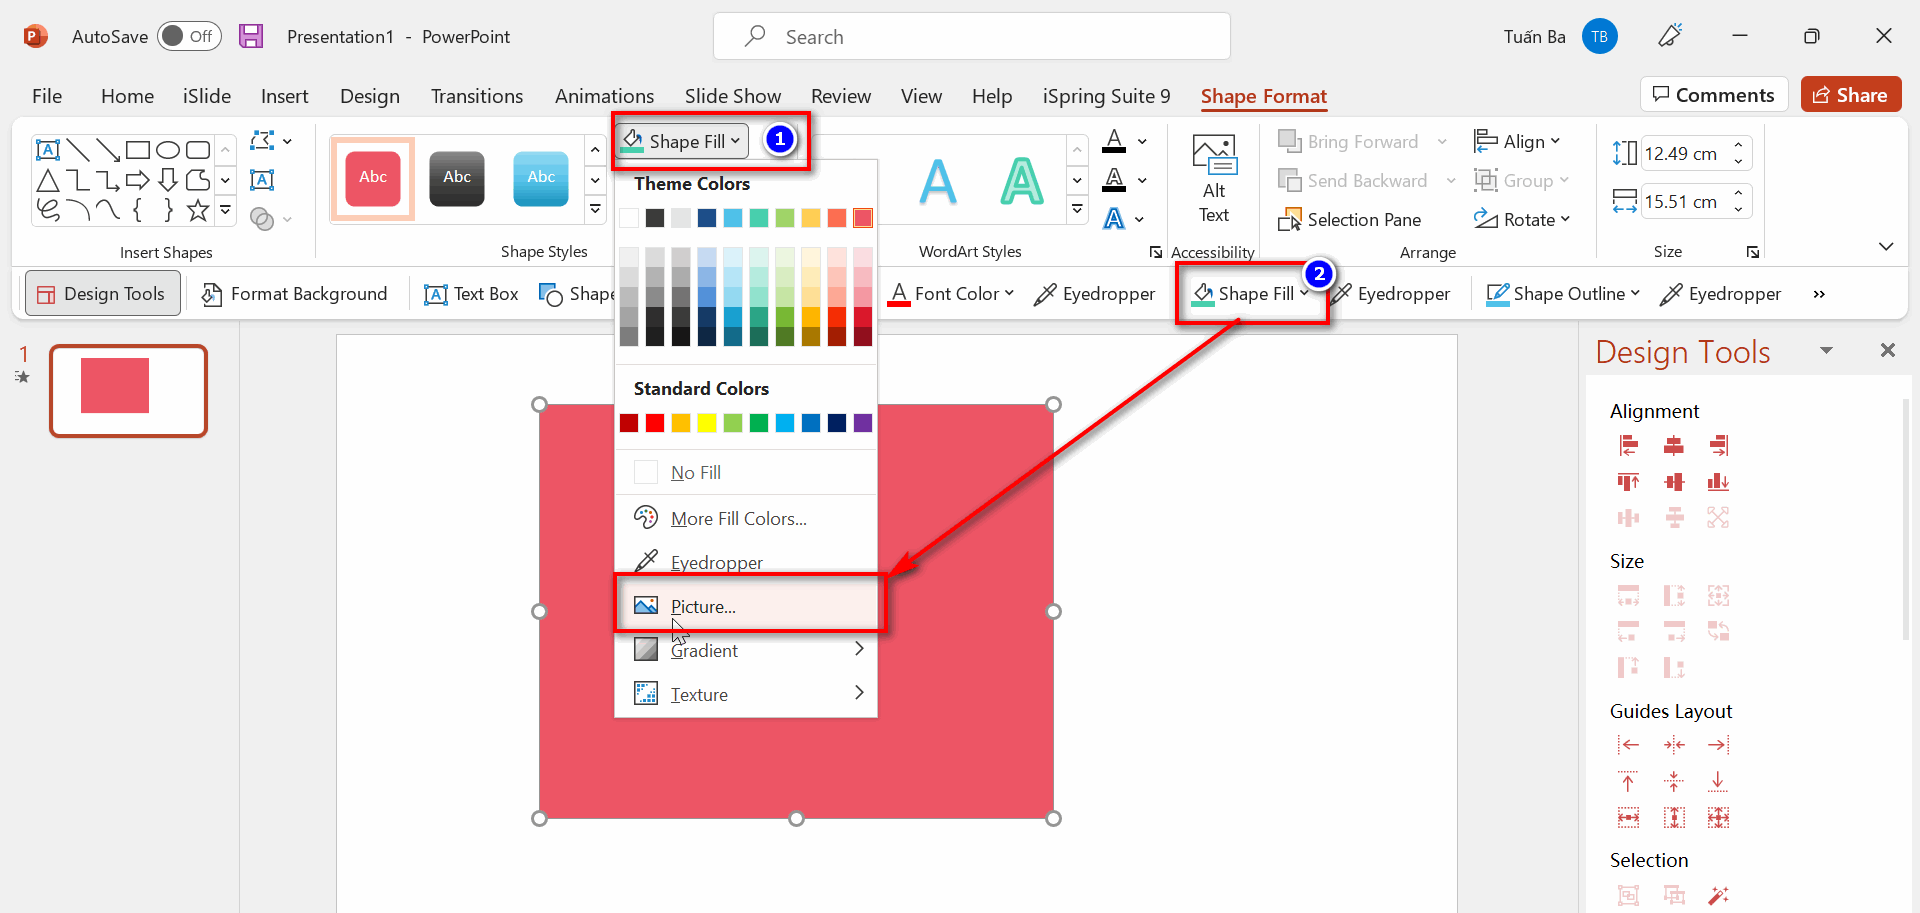Open the Design tab
This screenshot has width=1920, height=913.
[x=370, y=96]
